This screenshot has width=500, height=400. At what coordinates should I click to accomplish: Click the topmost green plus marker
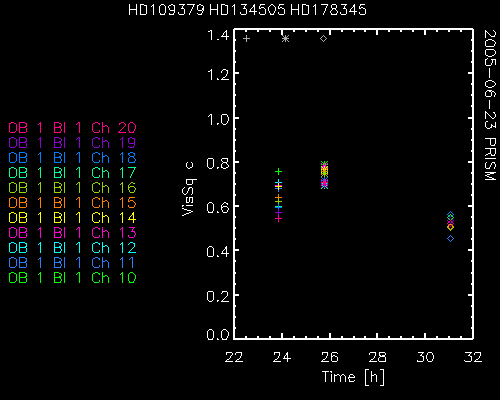pos(279,172)
